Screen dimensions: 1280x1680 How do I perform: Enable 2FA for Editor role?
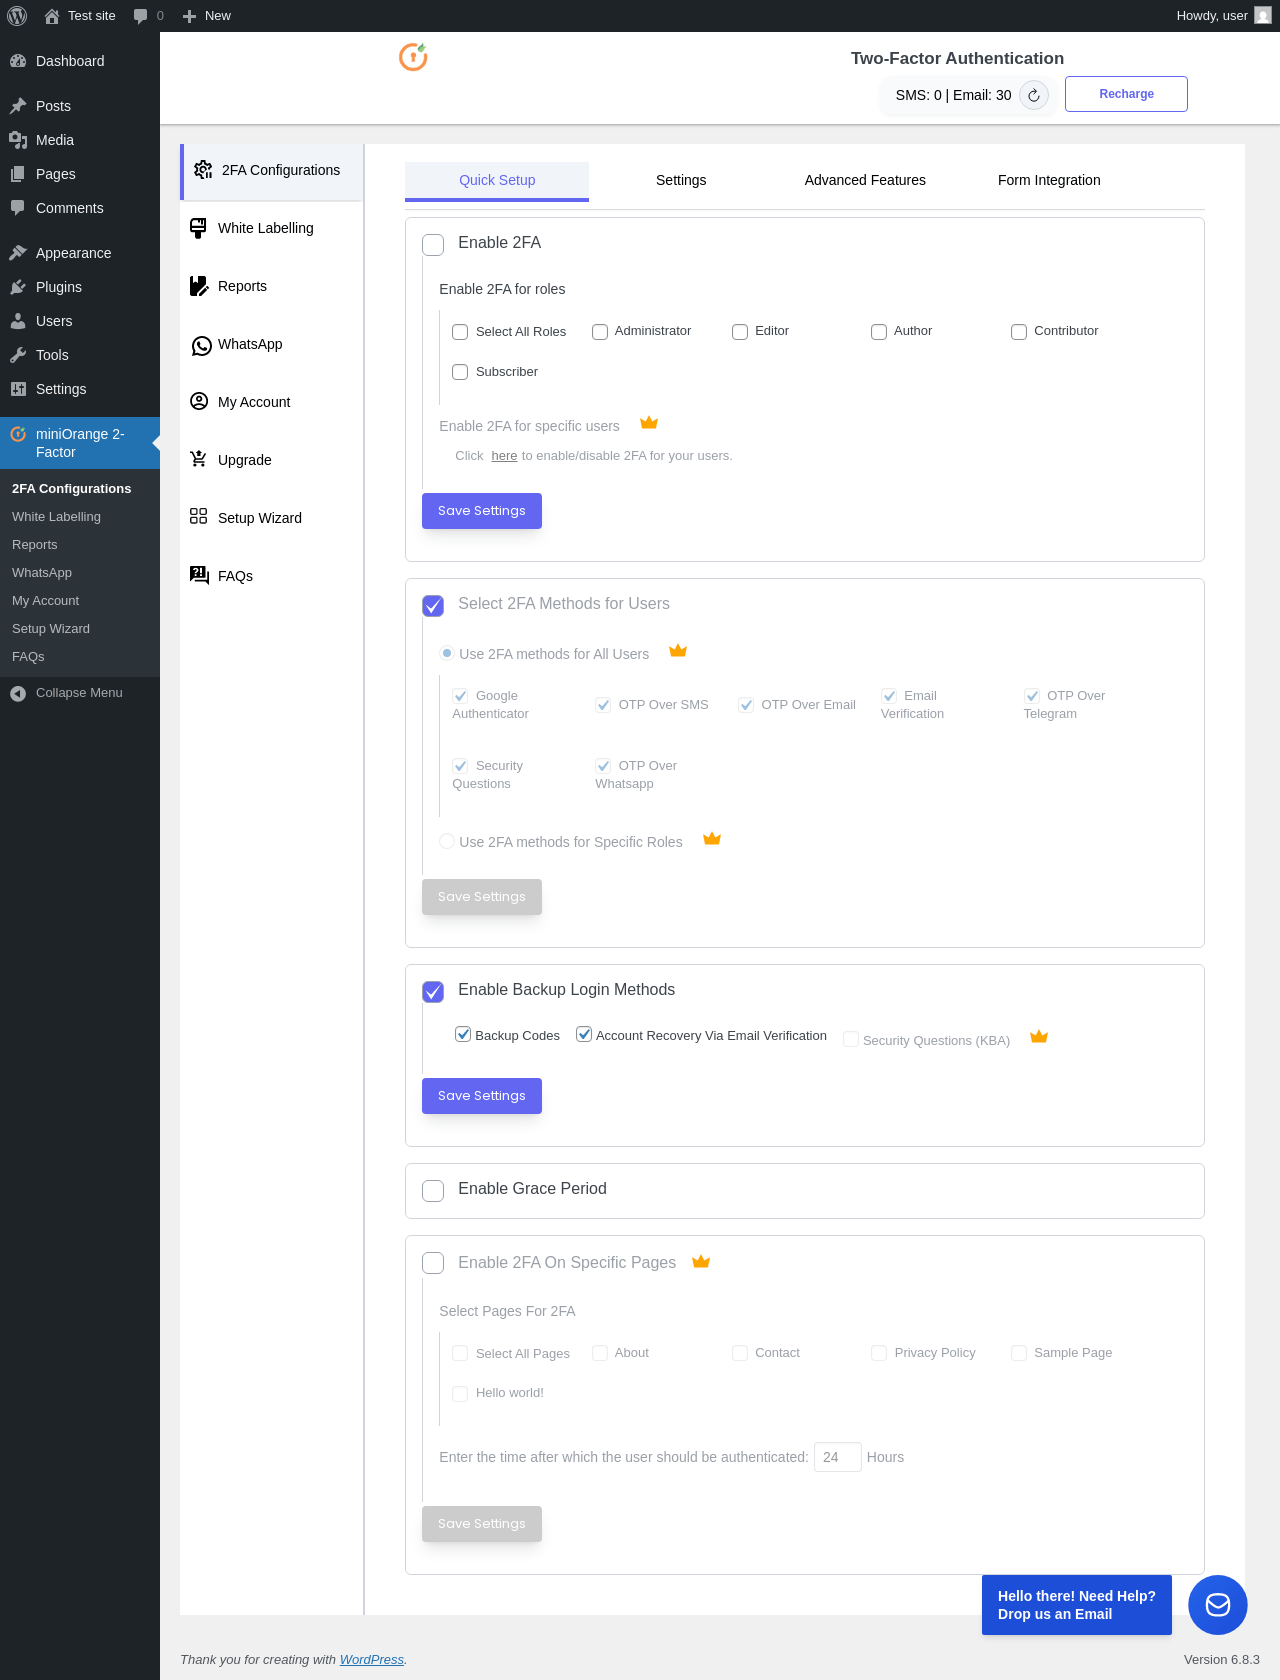740,332
